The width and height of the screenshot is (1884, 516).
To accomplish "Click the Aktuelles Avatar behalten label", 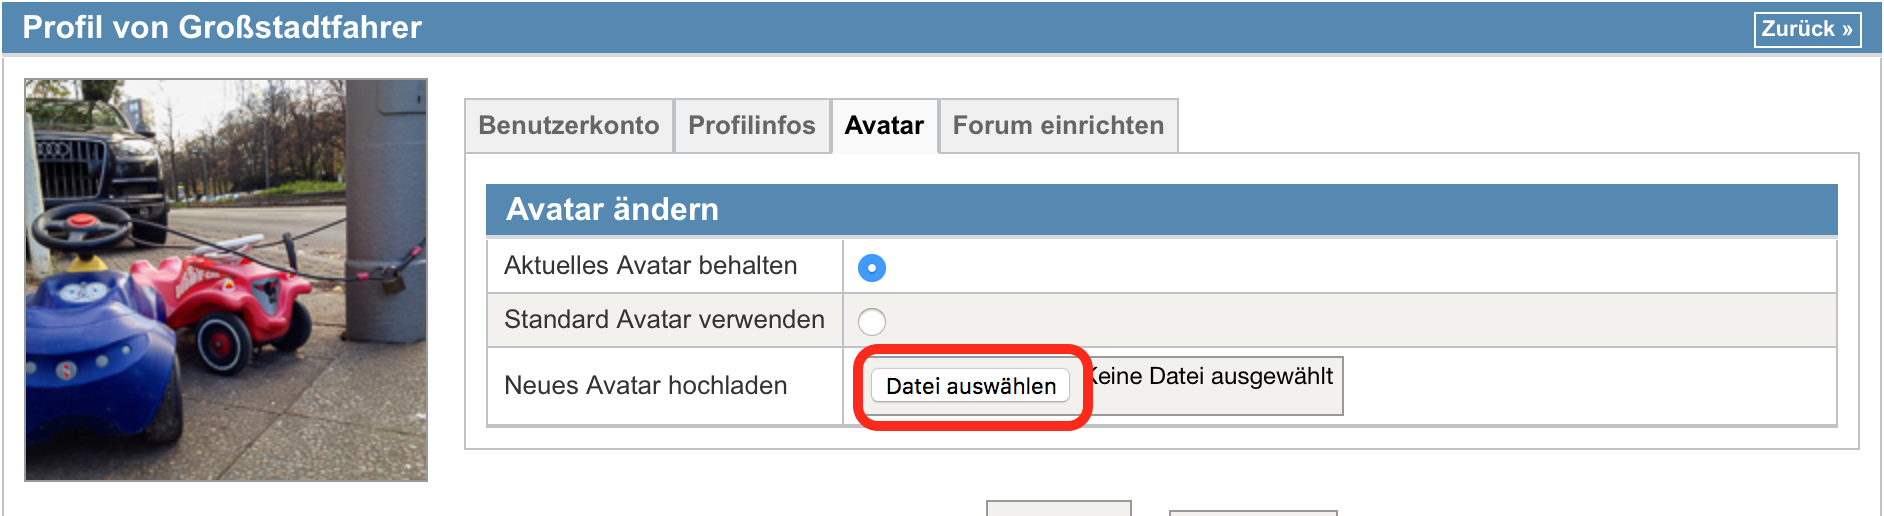I will (650, 266).
